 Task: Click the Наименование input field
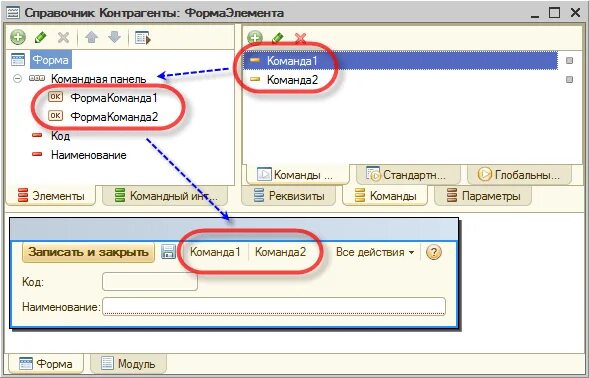point(274,306)
